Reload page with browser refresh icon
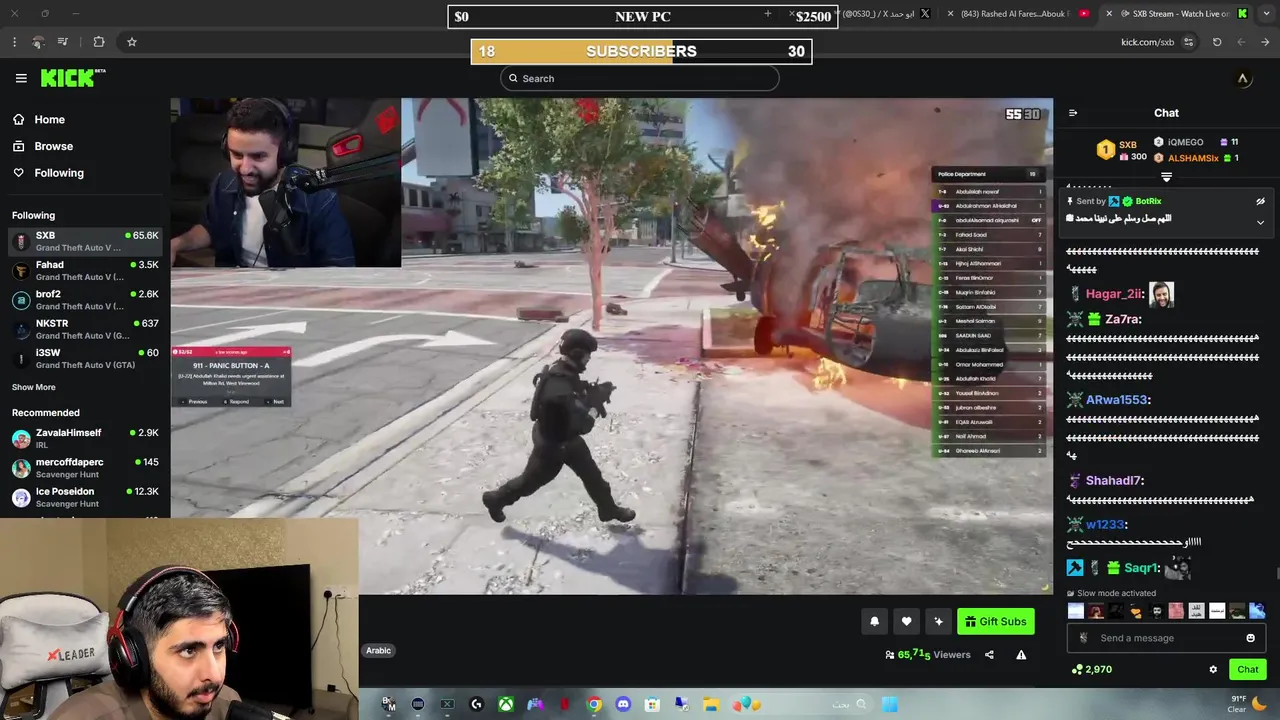 pyautogui.click(x=1217, y=42)
